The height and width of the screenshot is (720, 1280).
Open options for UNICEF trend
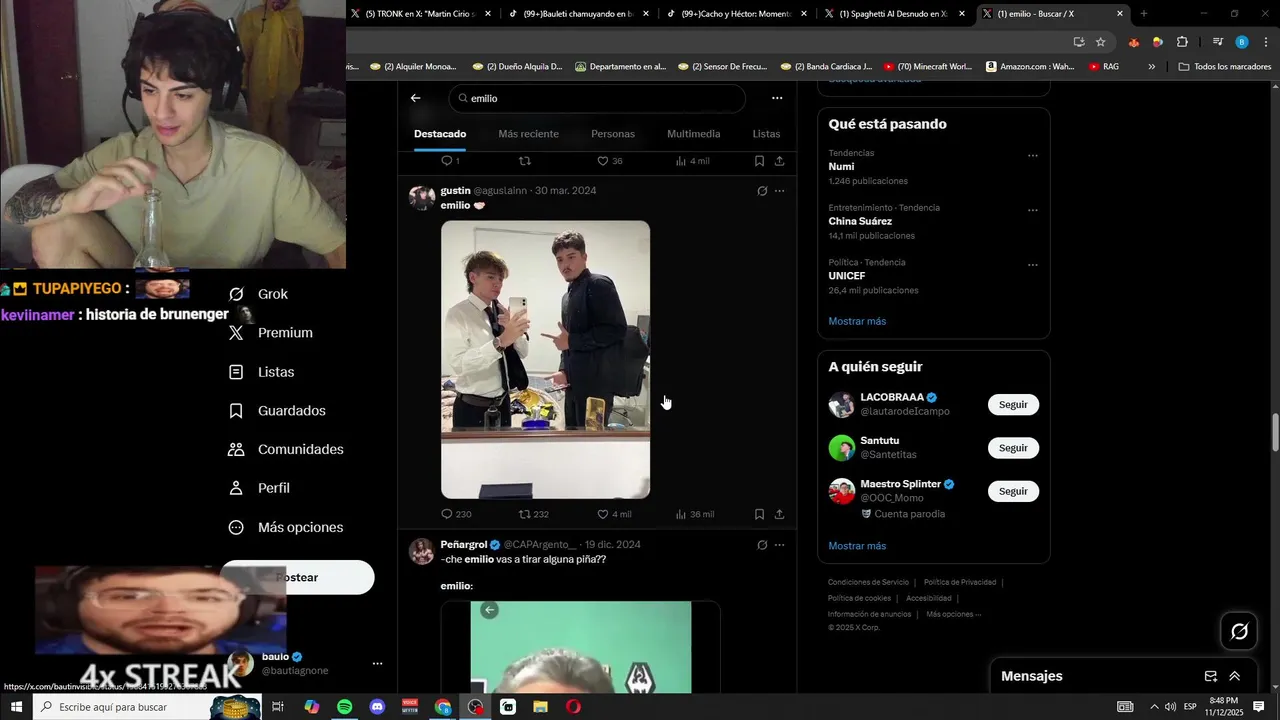click(1033, 265)
